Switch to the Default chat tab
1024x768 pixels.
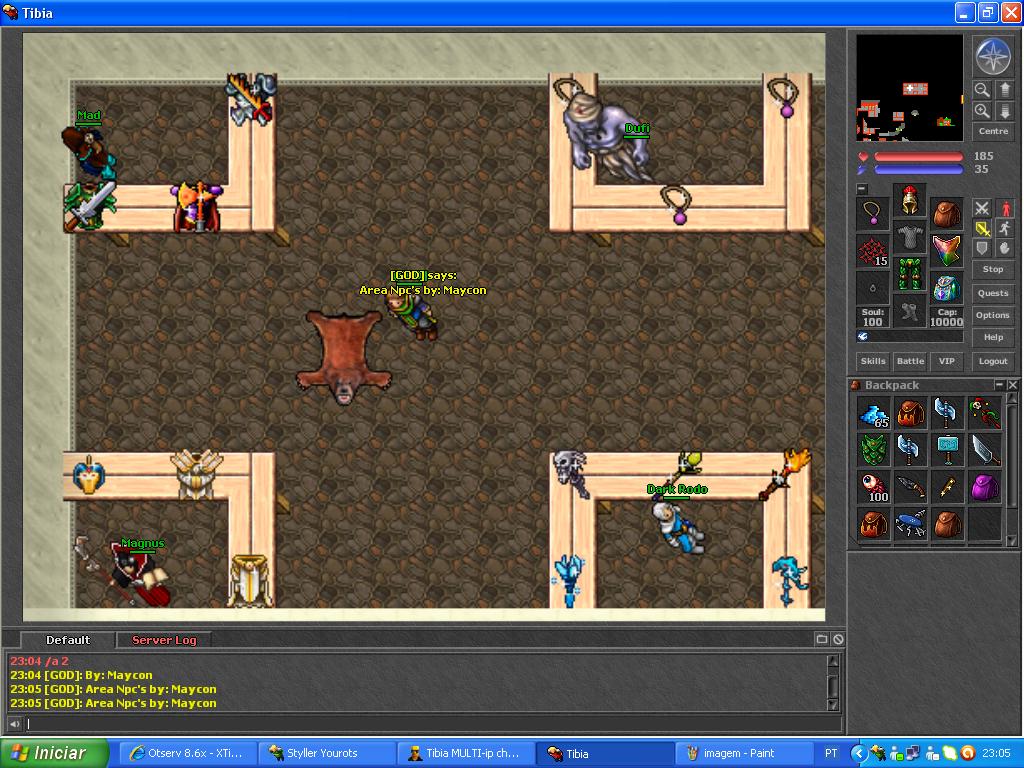pyautogui.click(x=68, y=640)
